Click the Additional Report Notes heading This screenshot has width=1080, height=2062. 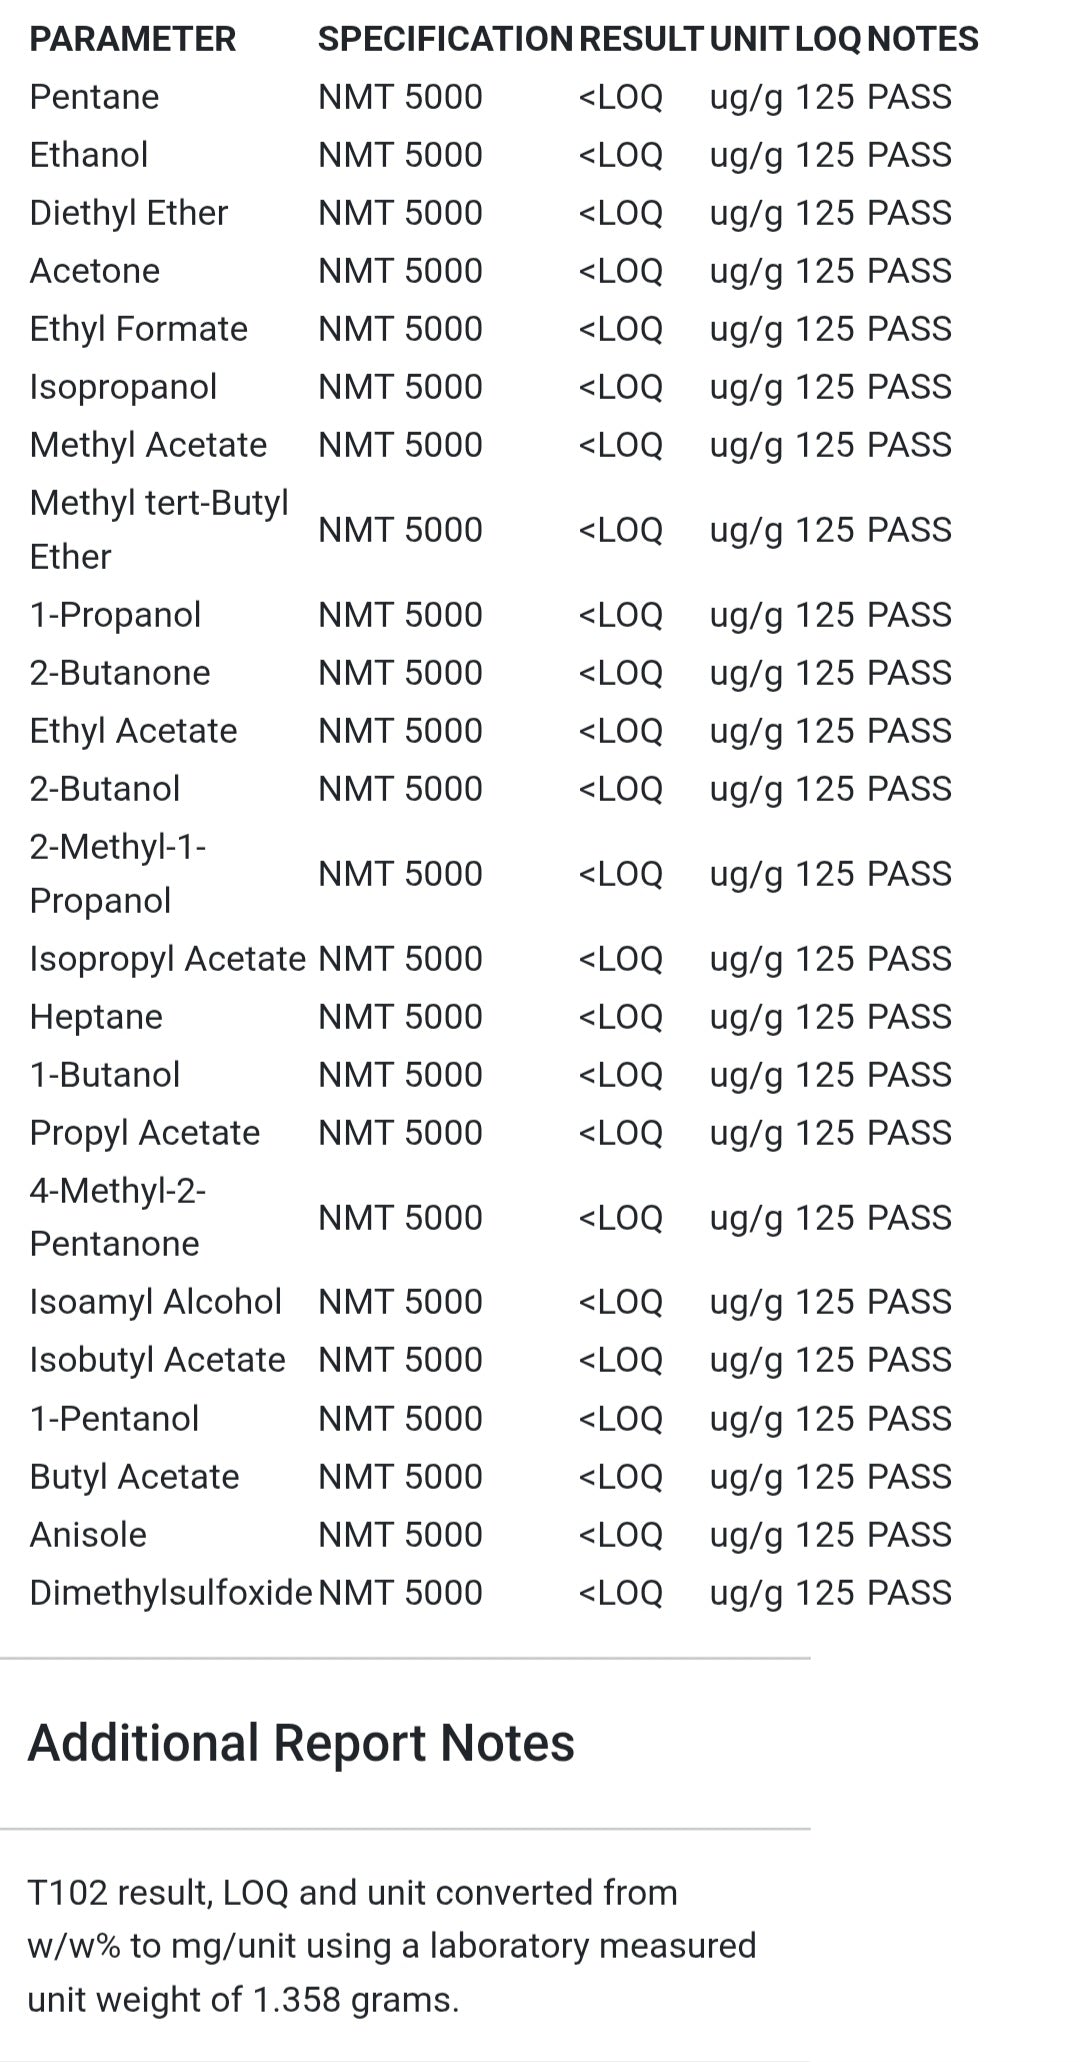301,1743
